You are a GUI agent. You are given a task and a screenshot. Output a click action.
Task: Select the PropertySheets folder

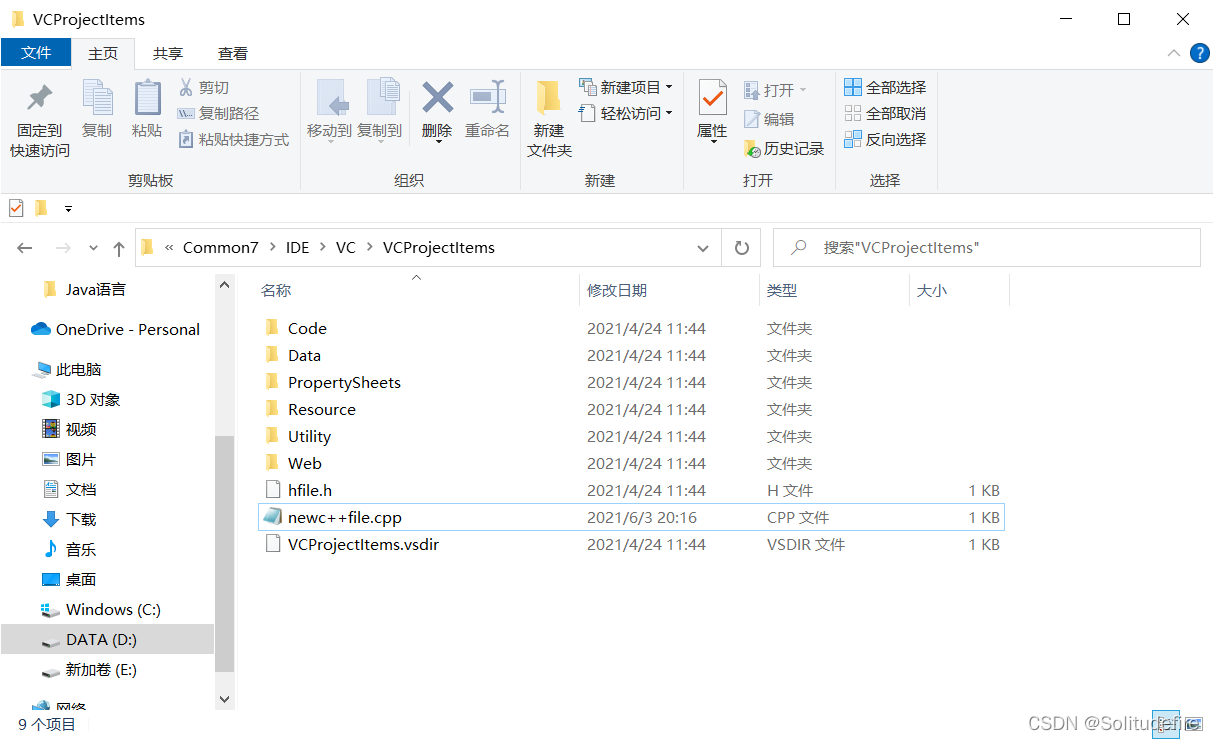(630, 382)
